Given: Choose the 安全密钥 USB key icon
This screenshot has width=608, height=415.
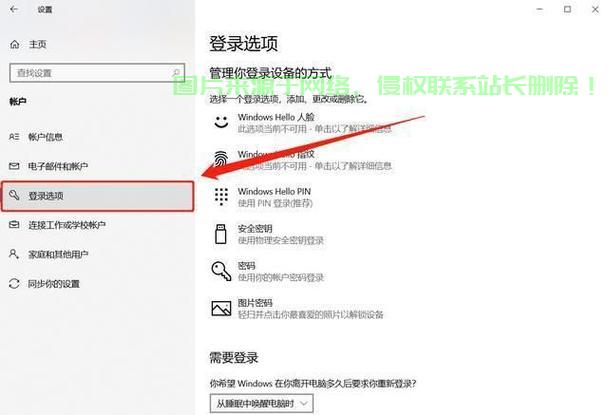Looking at the screenshot, I should 221,234.
